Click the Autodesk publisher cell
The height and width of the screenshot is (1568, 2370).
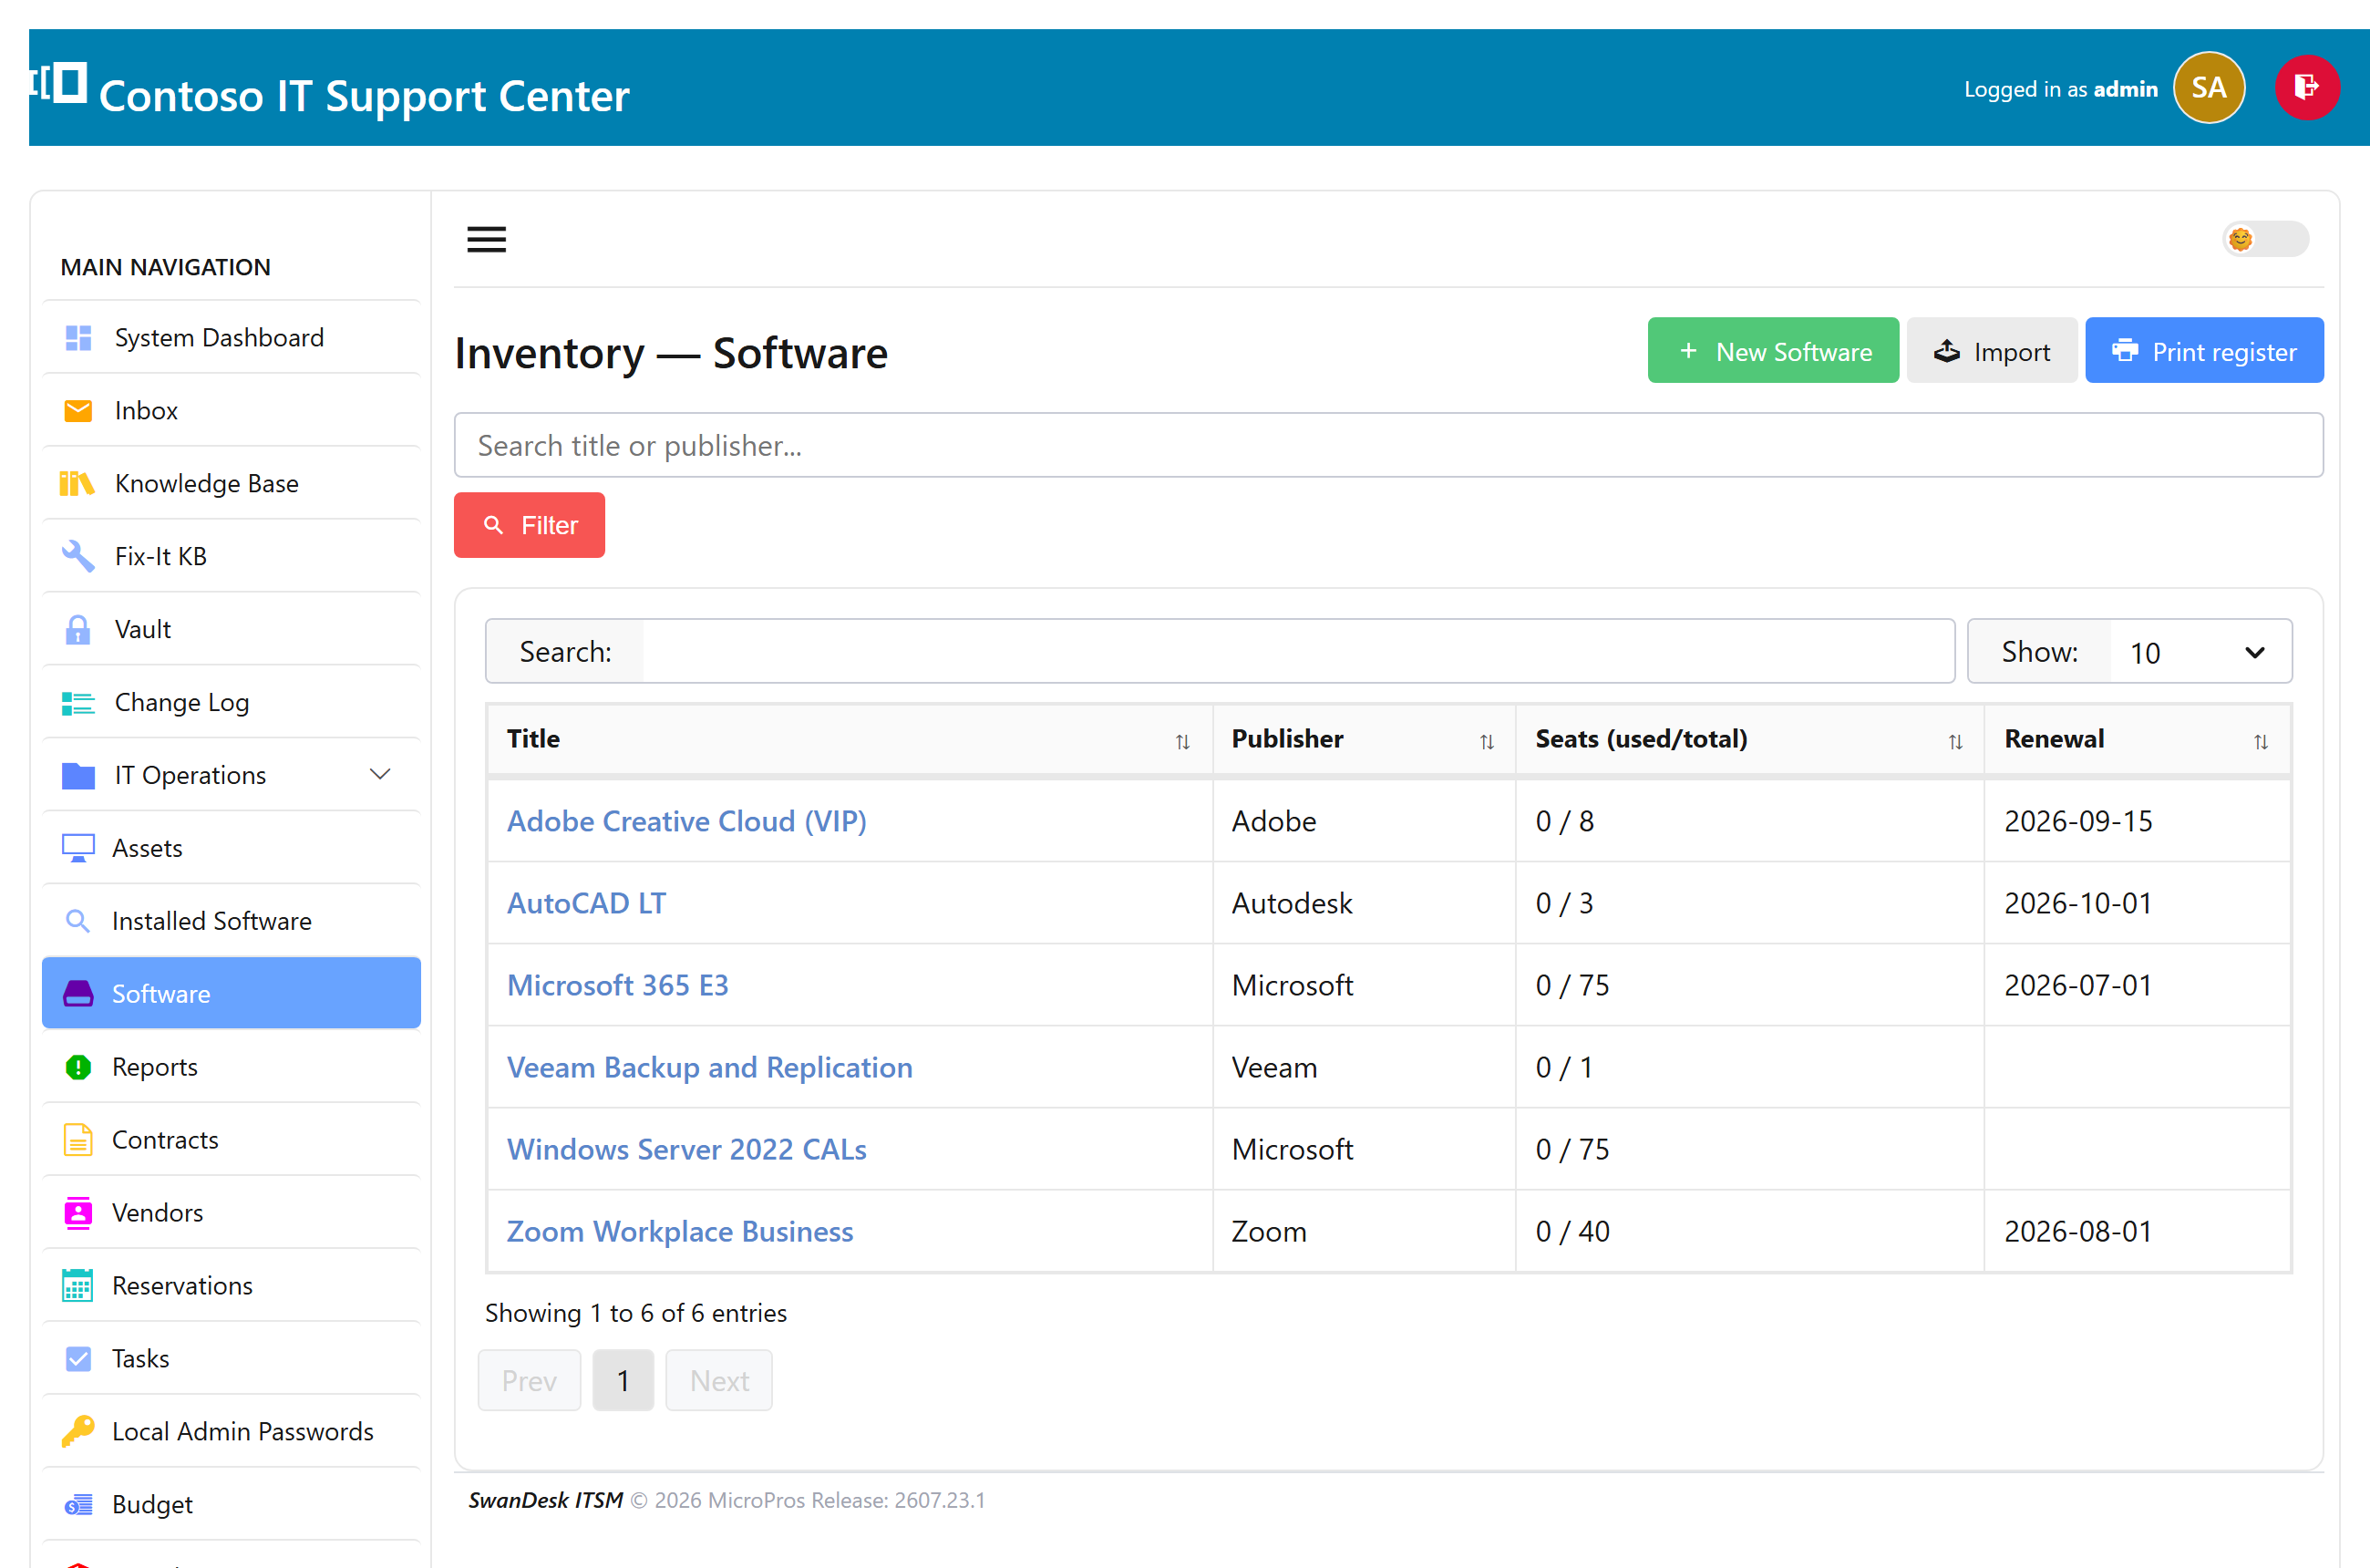pos(1364,904)
